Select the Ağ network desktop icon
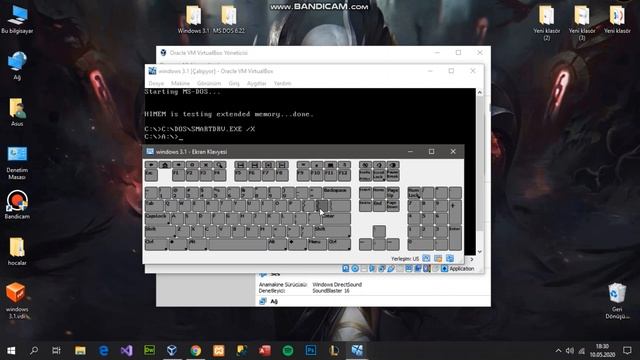Image resolution: width=640 pixels, height=360 pixels. point(17,66)
